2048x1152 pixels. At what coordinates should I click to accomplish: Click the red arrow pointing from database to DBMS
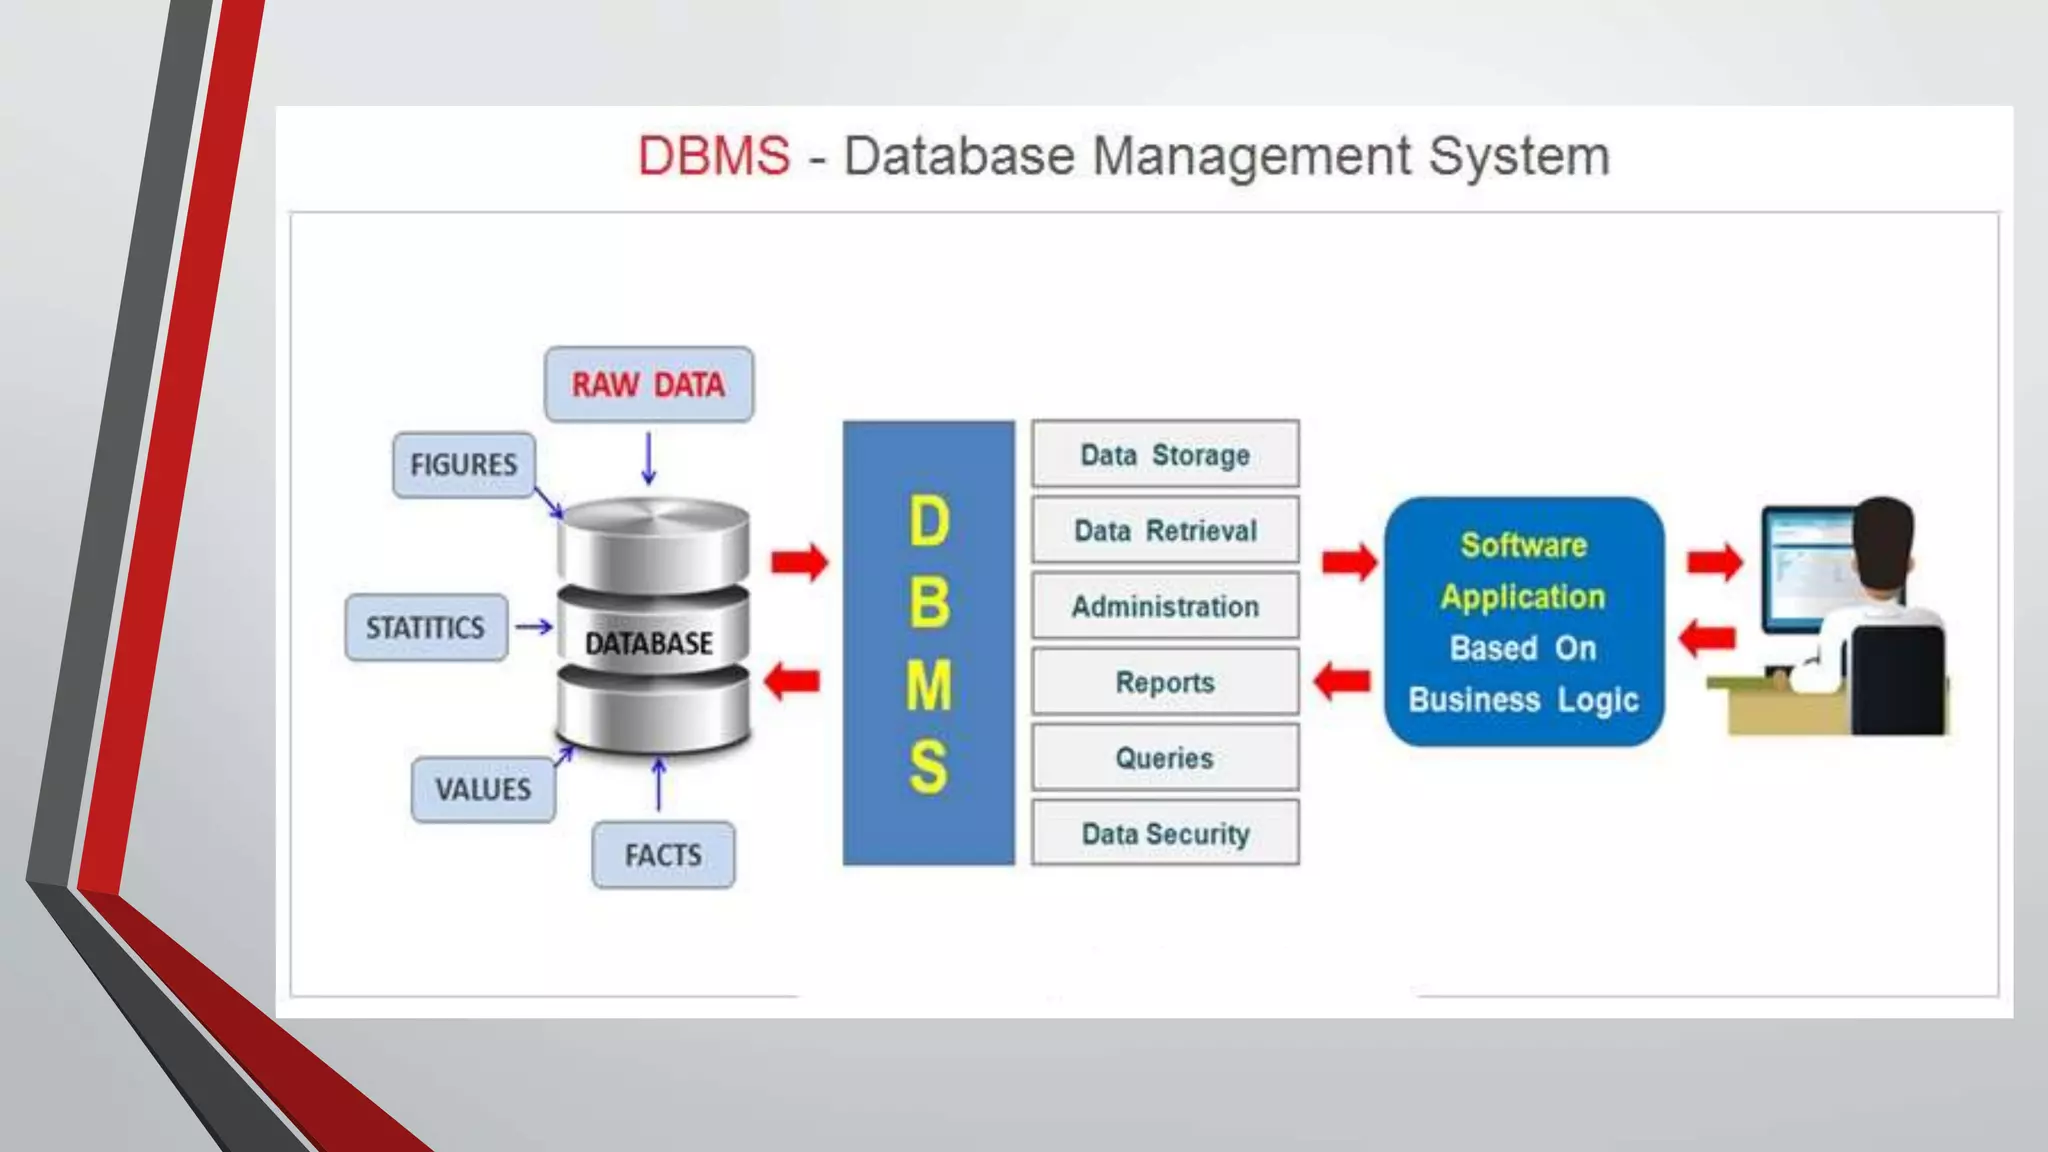(799, 562)
